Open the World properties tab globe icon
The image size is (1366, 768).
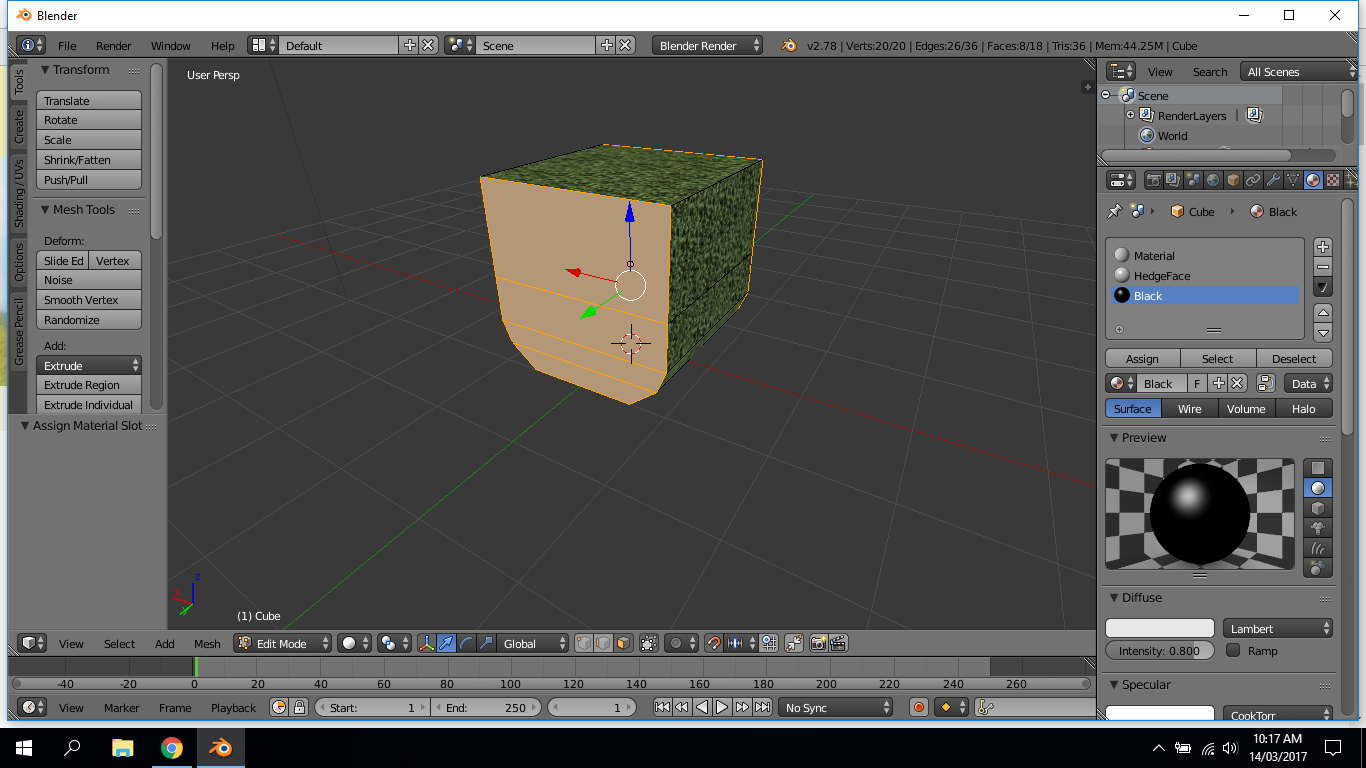1213,180
